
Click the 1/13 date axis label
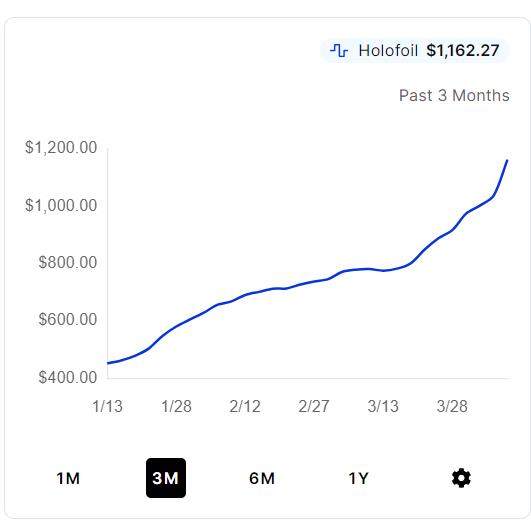click(107, 406)
